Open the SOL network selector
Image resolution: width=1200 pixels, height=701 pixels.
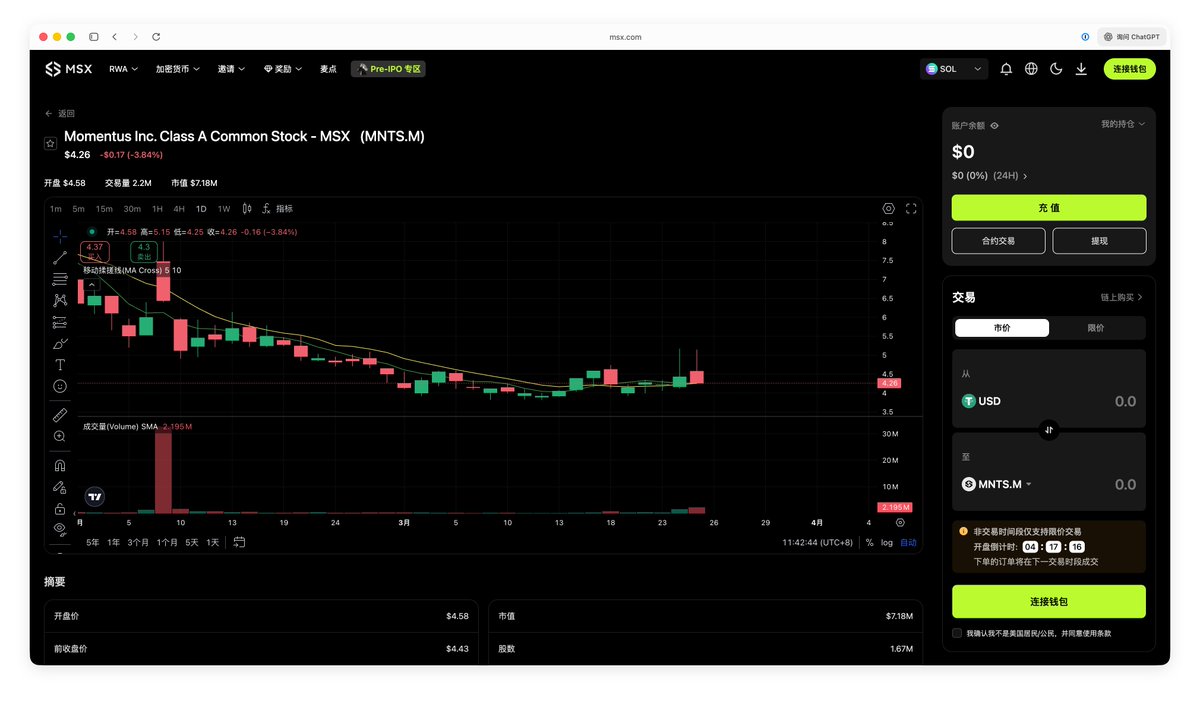(954, 69)
